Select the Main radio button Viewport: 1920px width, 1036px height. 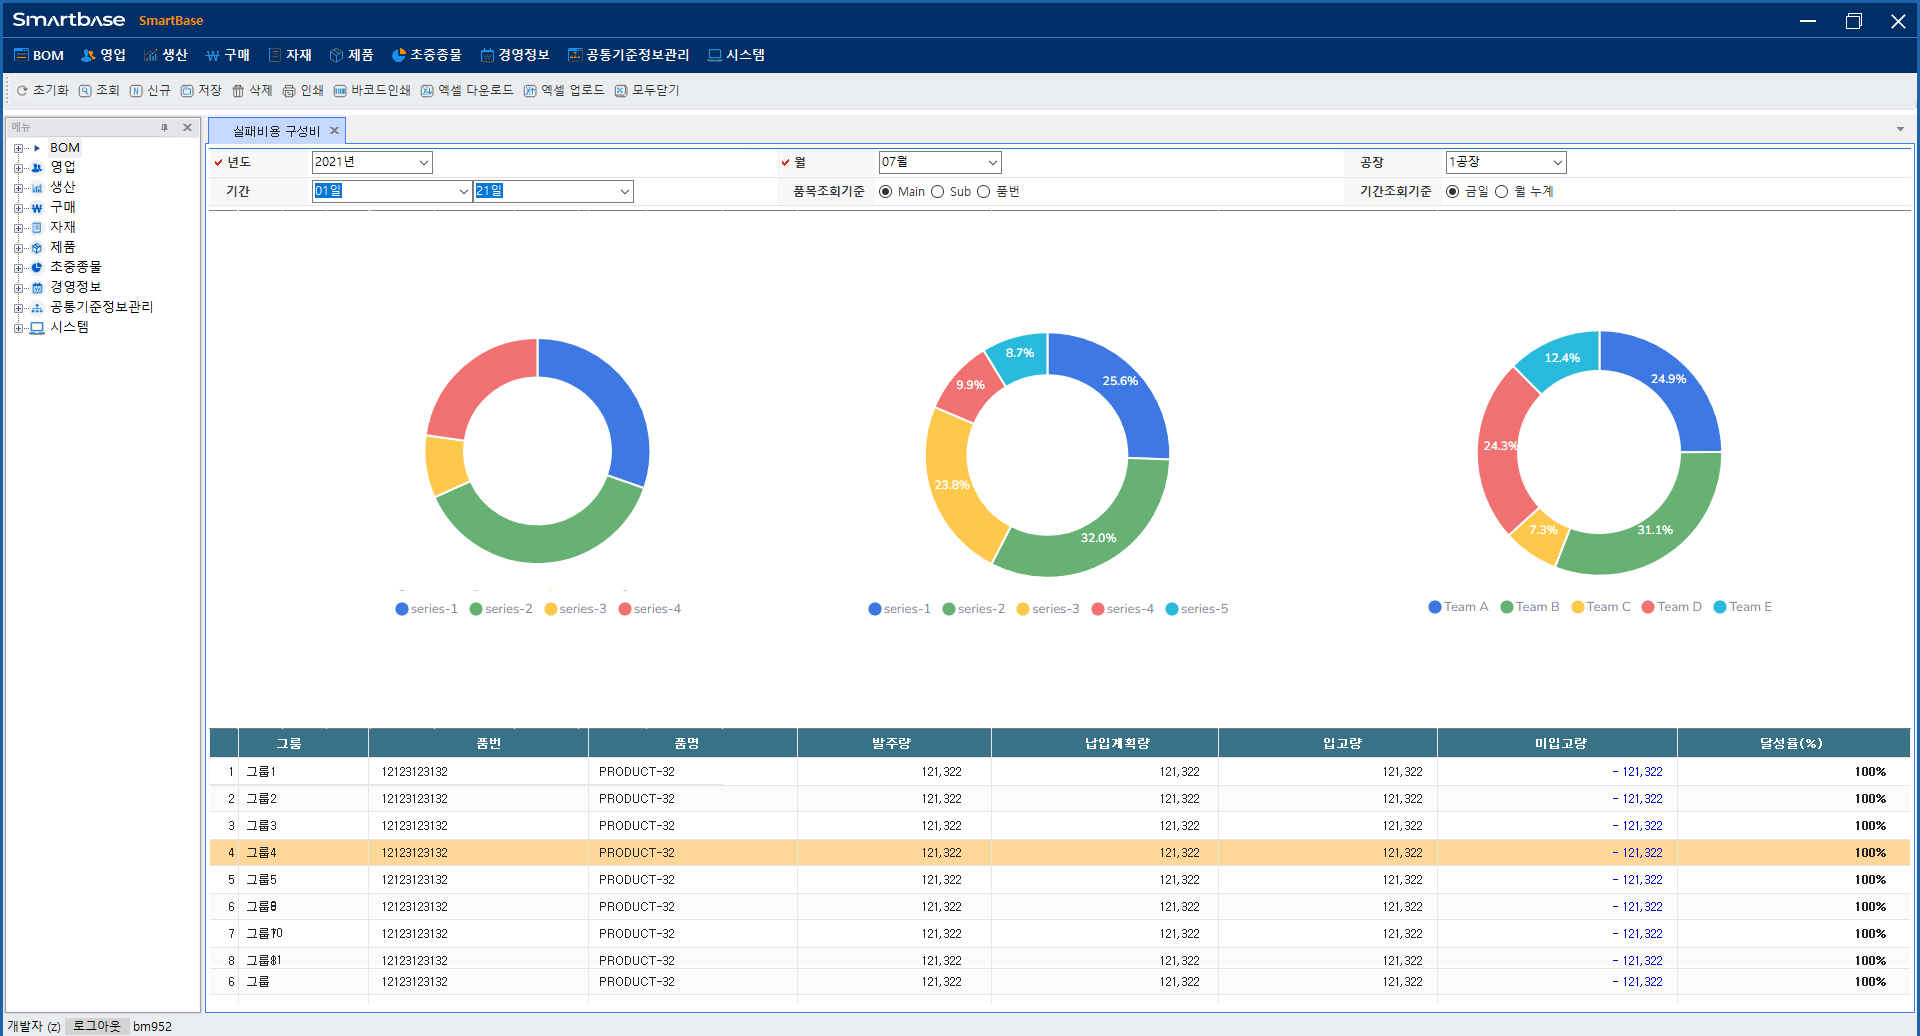point(885,192)
